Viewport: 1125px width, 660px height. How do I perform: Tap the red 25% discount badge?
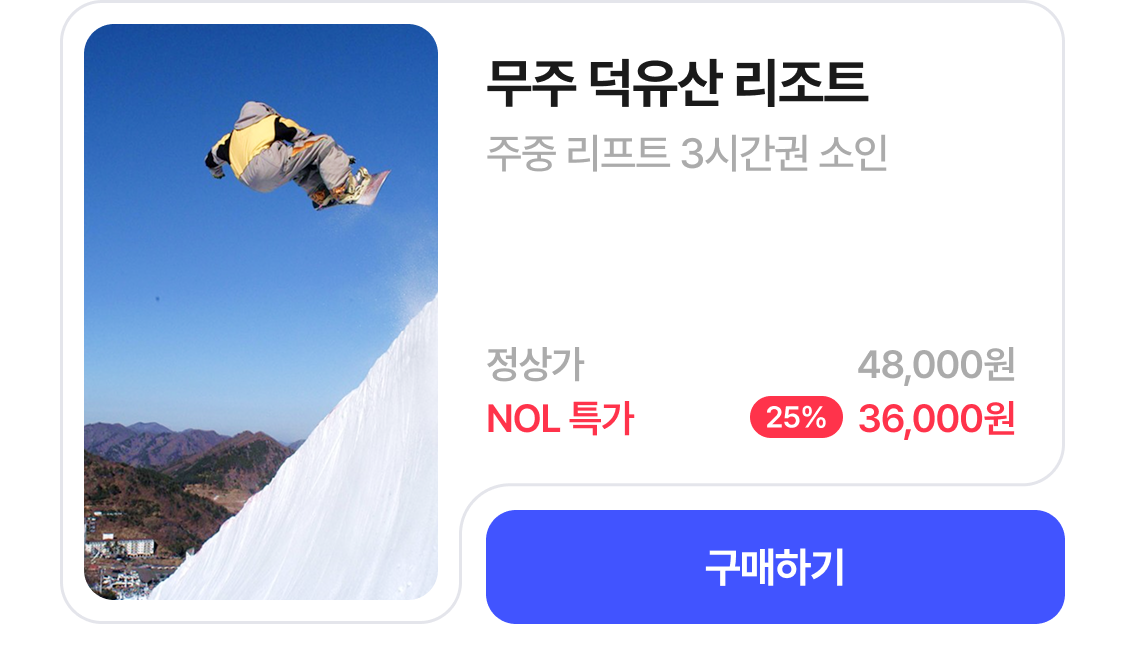click(796, 417)
